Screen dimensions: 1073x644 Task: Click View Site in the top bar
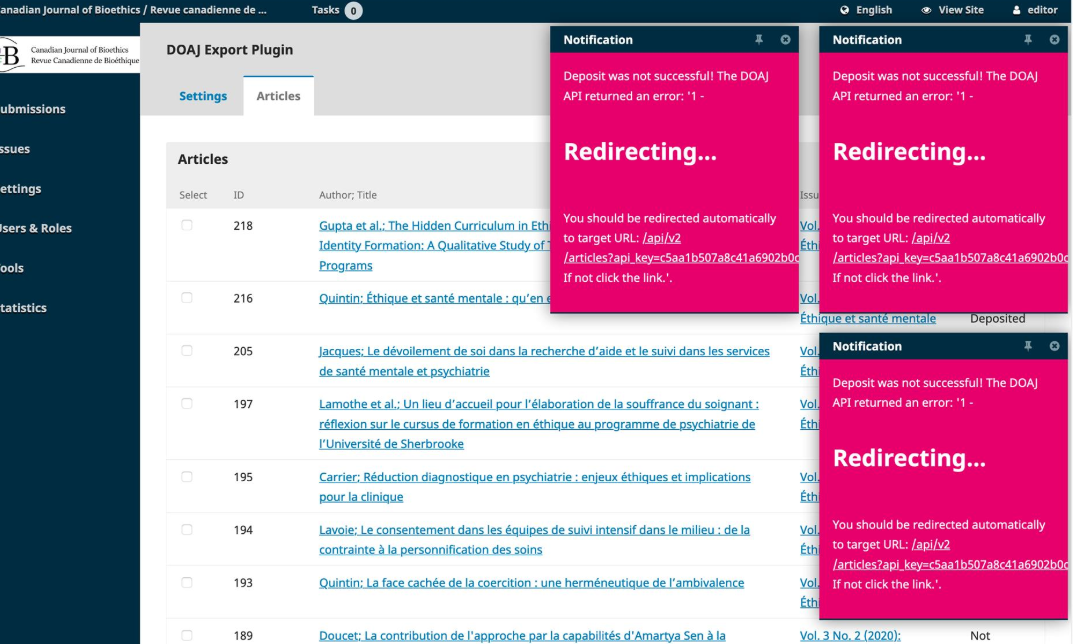[x=953, y=10]
